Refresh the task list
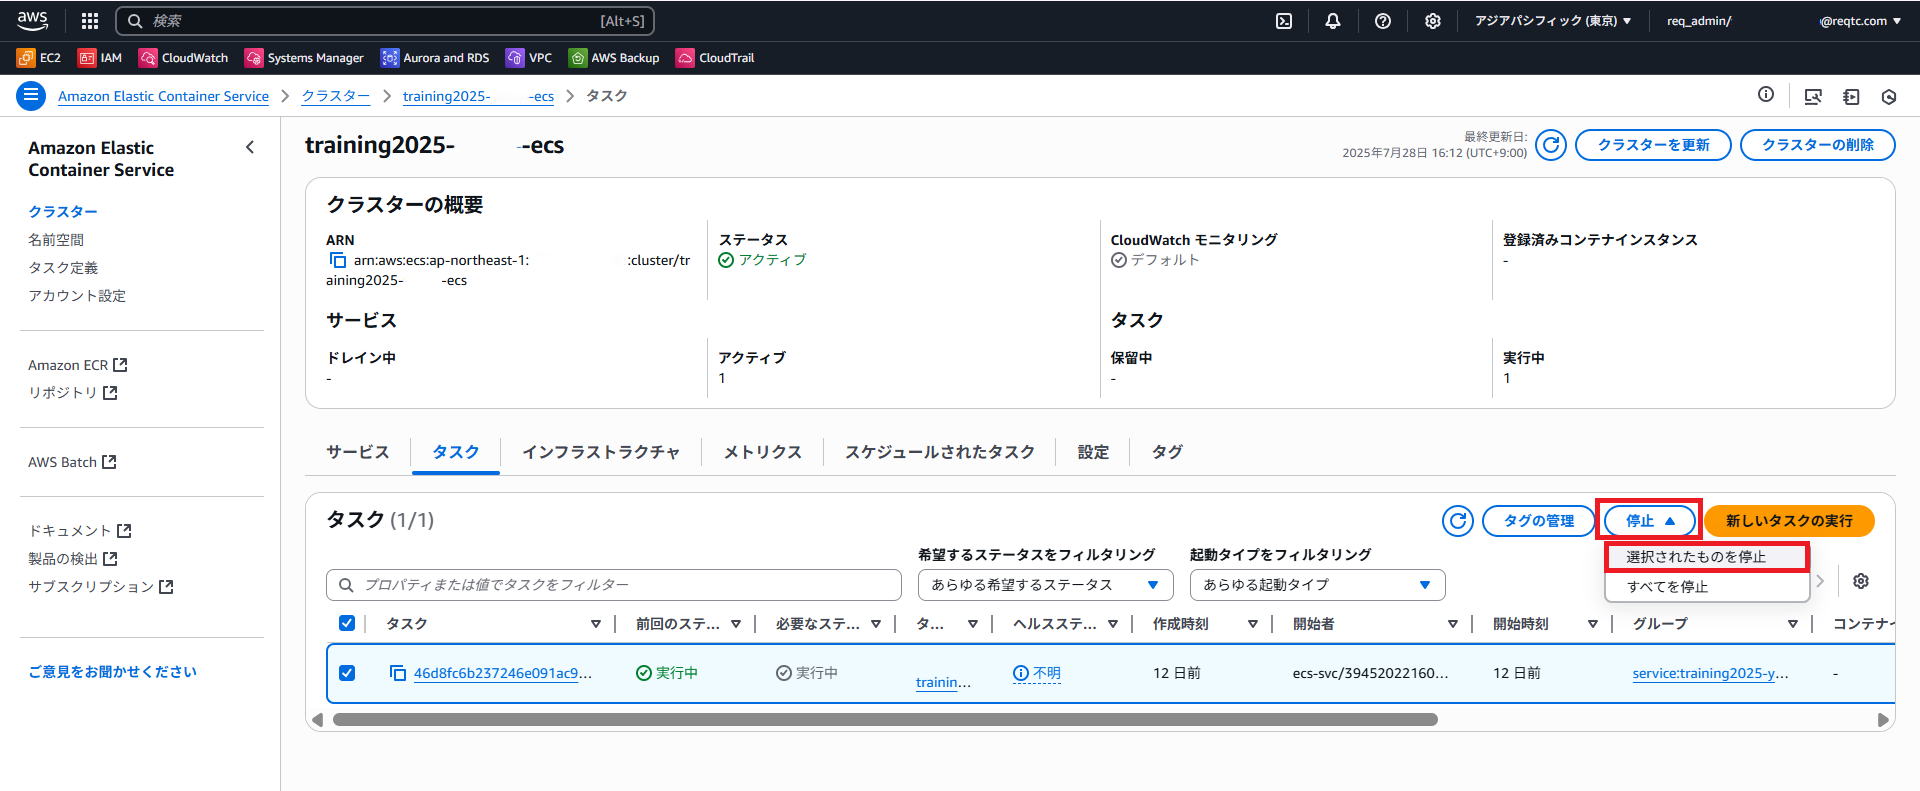 pos(1458,521)
